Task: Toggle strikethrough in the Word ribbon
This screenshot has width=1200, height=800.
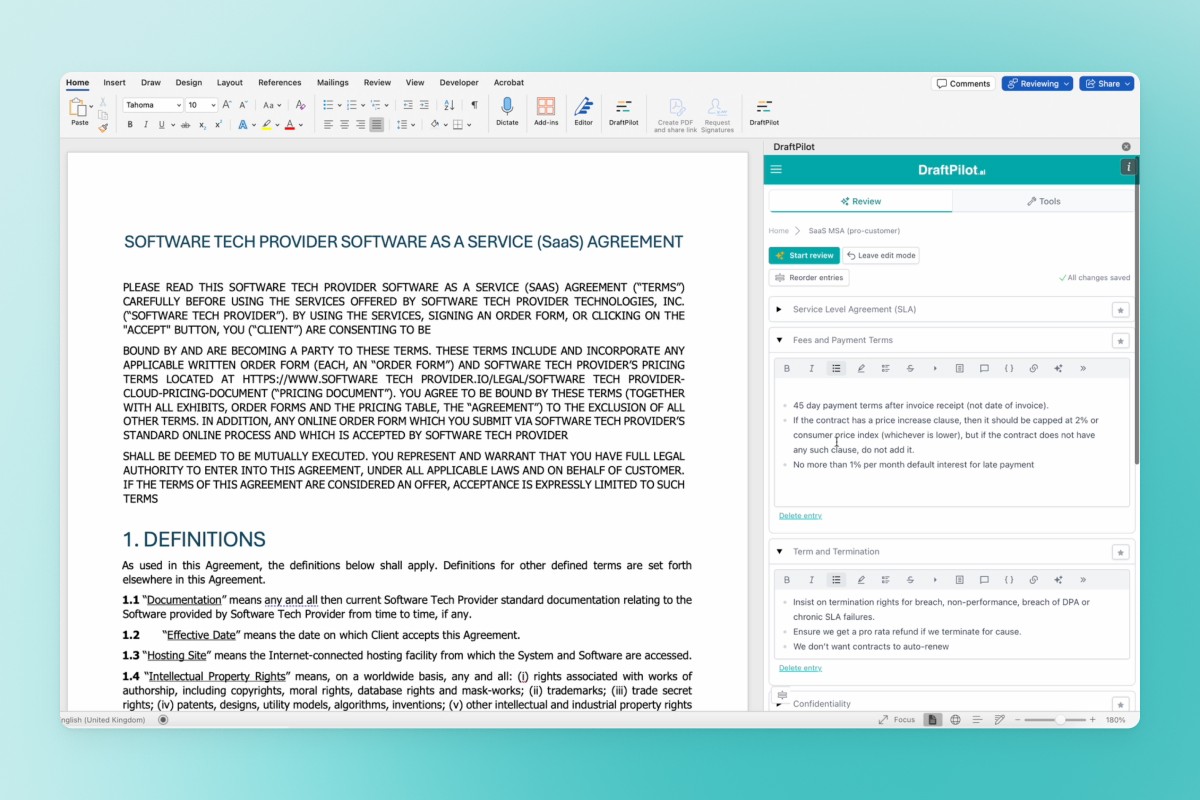Action: click(185, 125)
